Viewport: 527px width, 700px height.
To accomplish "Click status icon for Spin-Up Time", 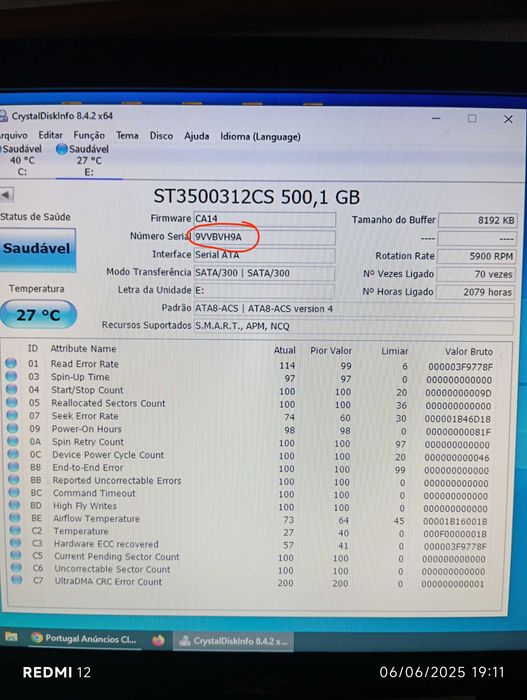I will pyautogui.click(x=12, y=376).
